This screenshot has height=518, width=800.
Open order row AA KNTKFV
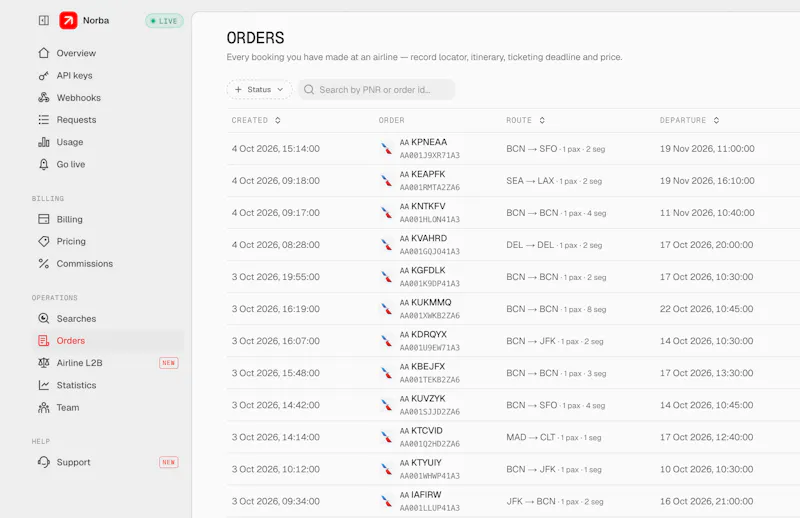513,213
